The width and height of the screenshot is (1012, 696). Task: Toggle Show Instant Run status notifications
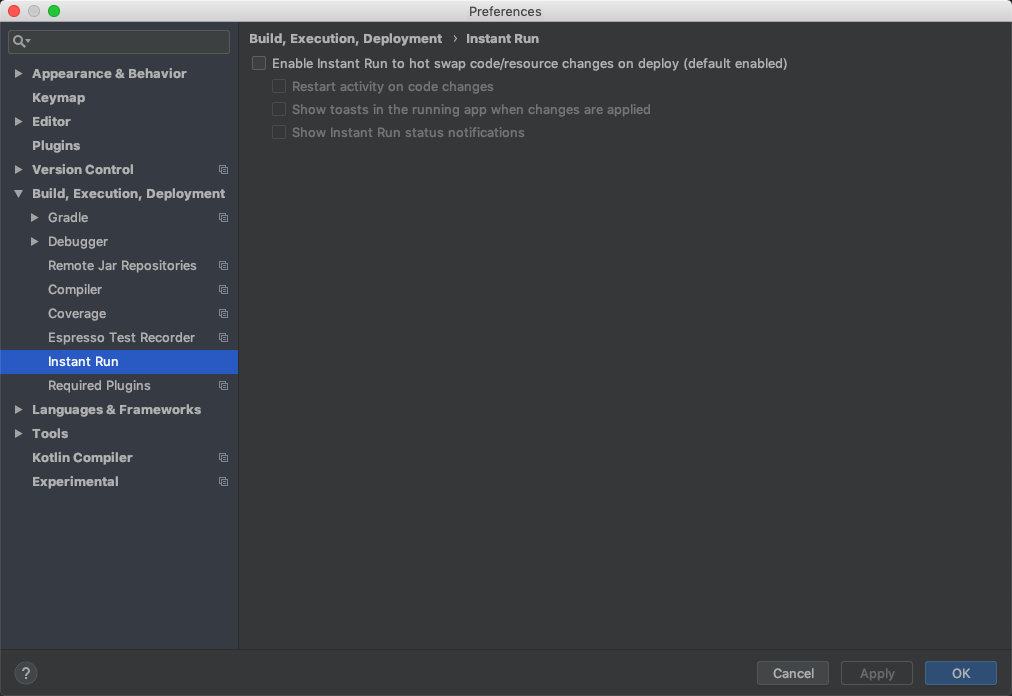tap(279, 132)
